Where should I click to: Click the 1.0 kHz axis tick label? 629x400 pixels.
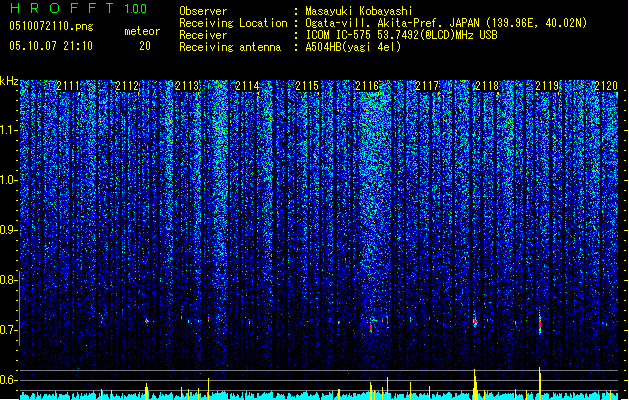[x=9, y=180]
